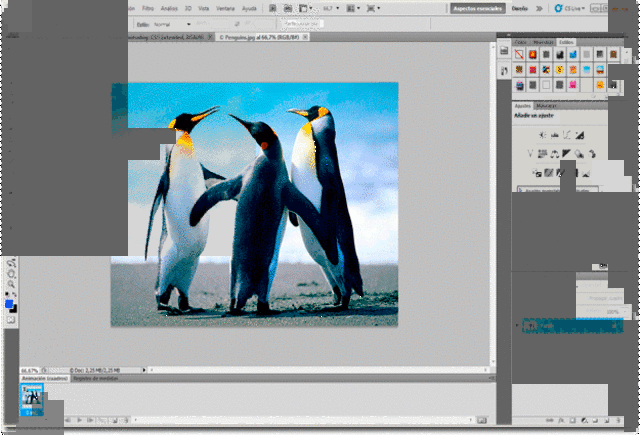Select the Zoom tool in the toolbox
The height and width of the screenshot is (435, 640).
(x=11, y=284)
